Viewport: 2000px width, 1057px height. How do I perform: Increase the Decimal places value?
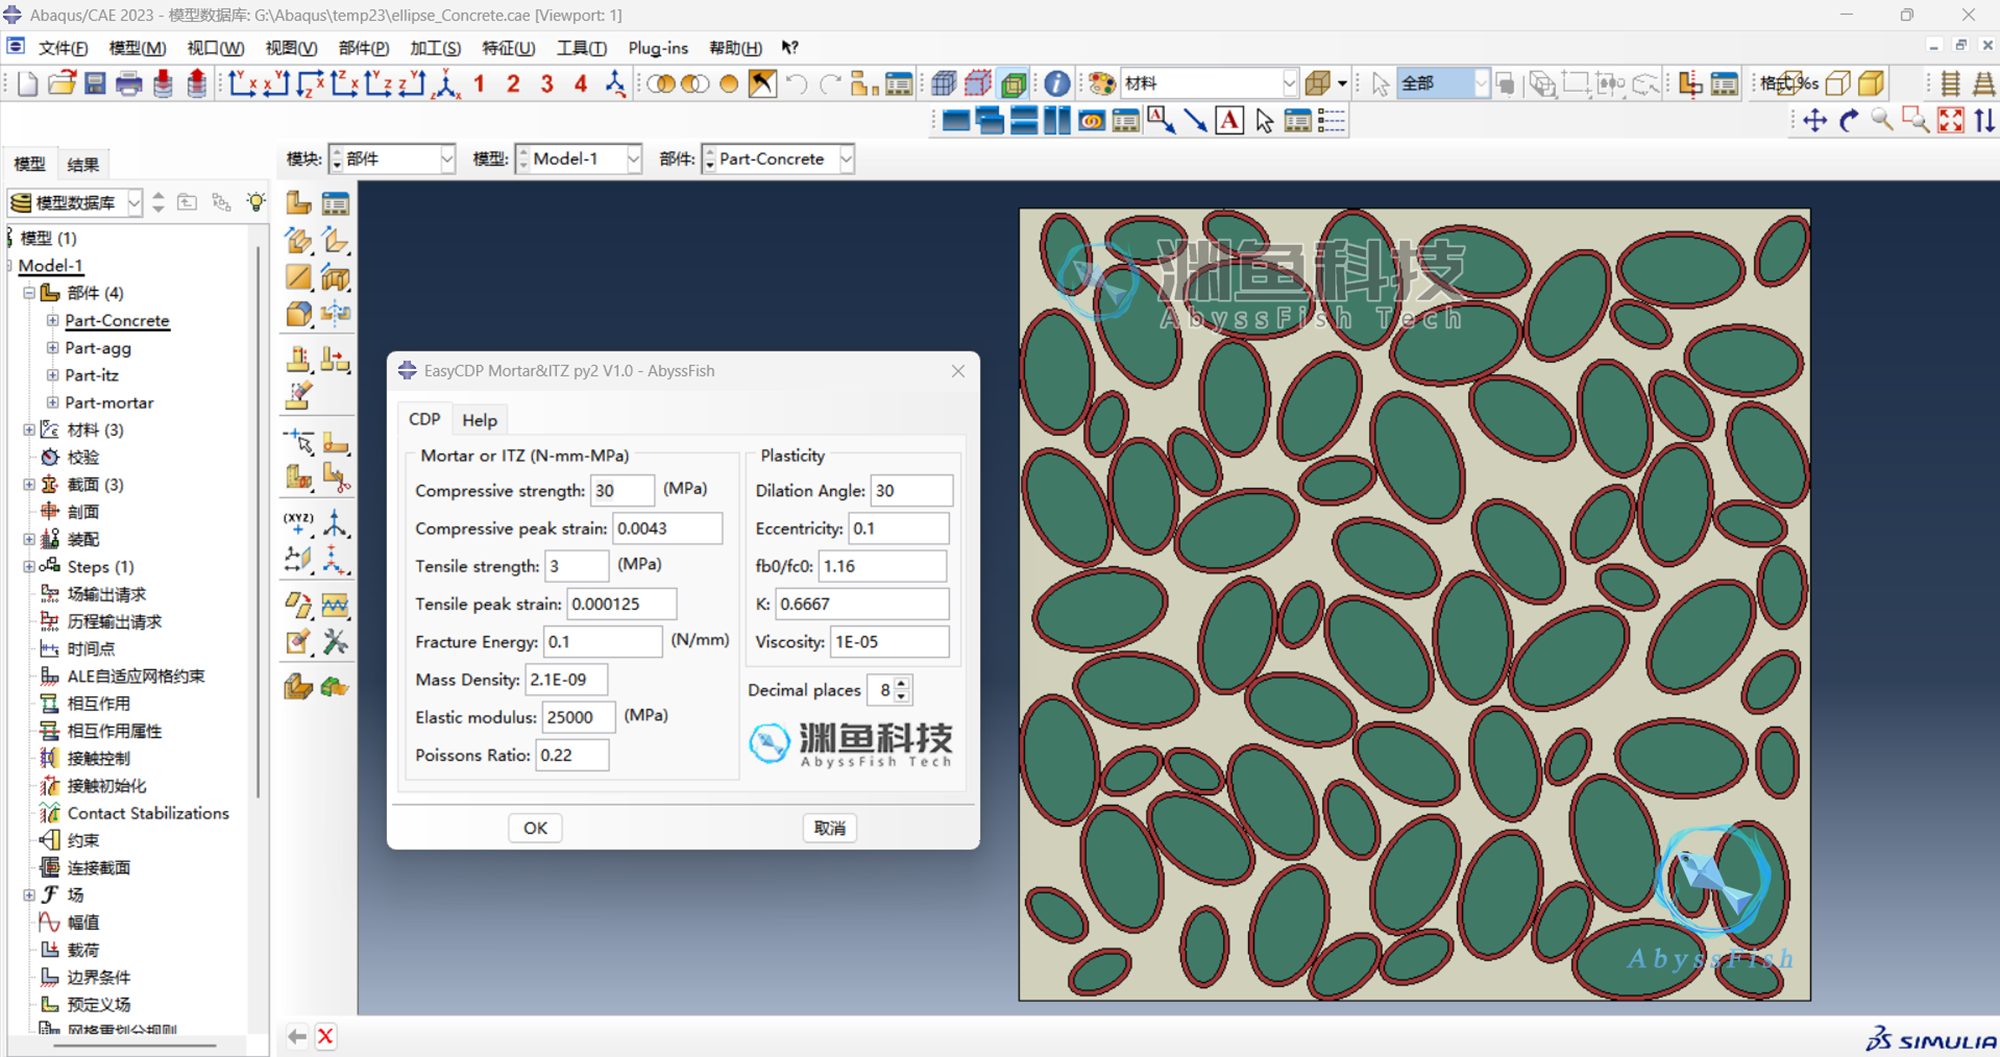pos(902,684)
